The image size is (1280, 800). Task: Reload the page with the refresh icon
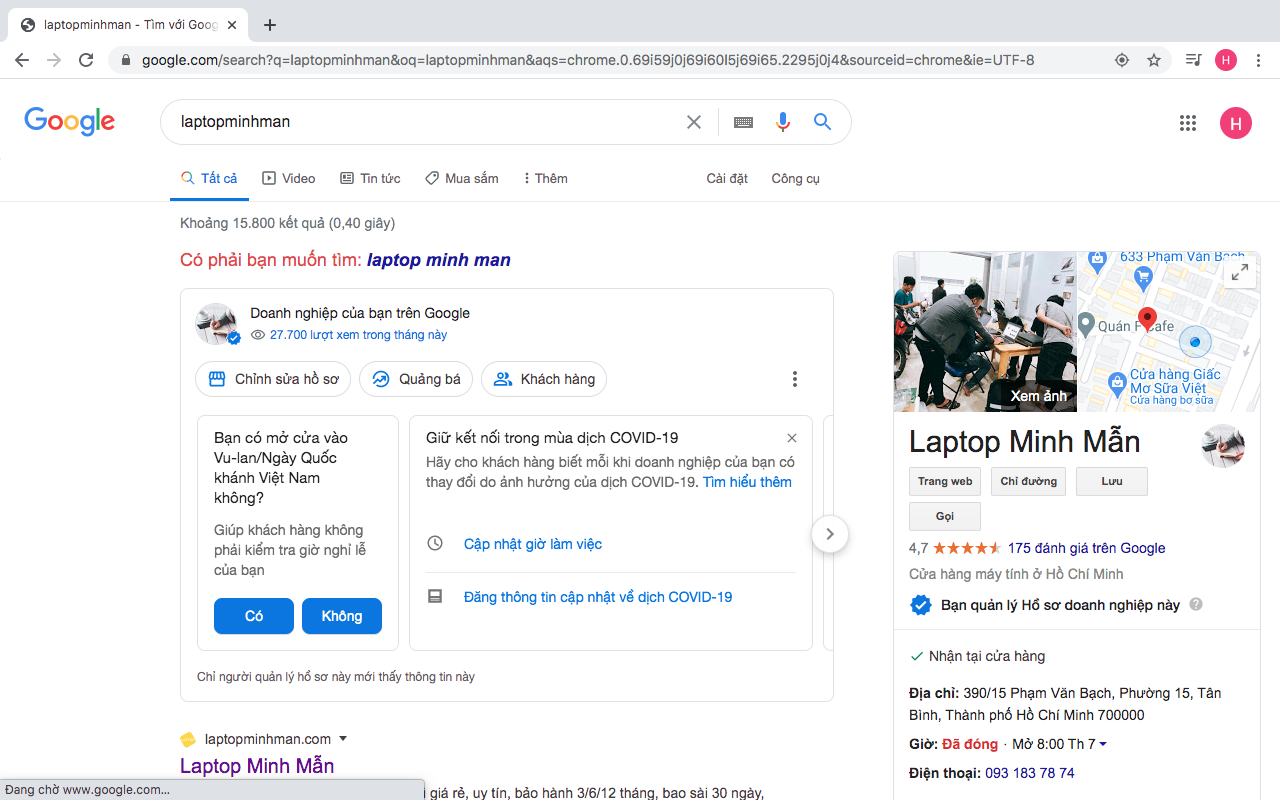coord(86,60)
